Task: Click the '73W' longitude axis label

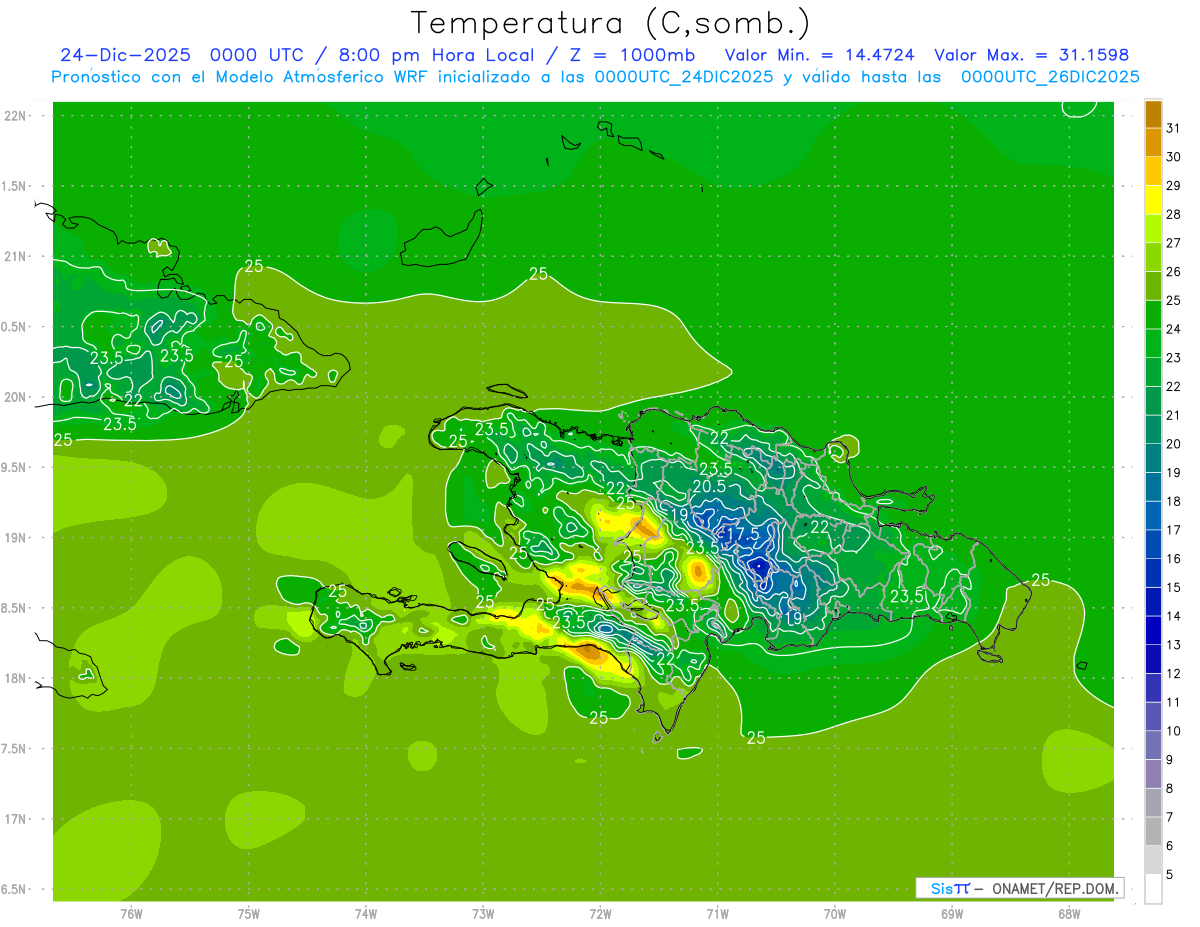Action: [483, 914]
